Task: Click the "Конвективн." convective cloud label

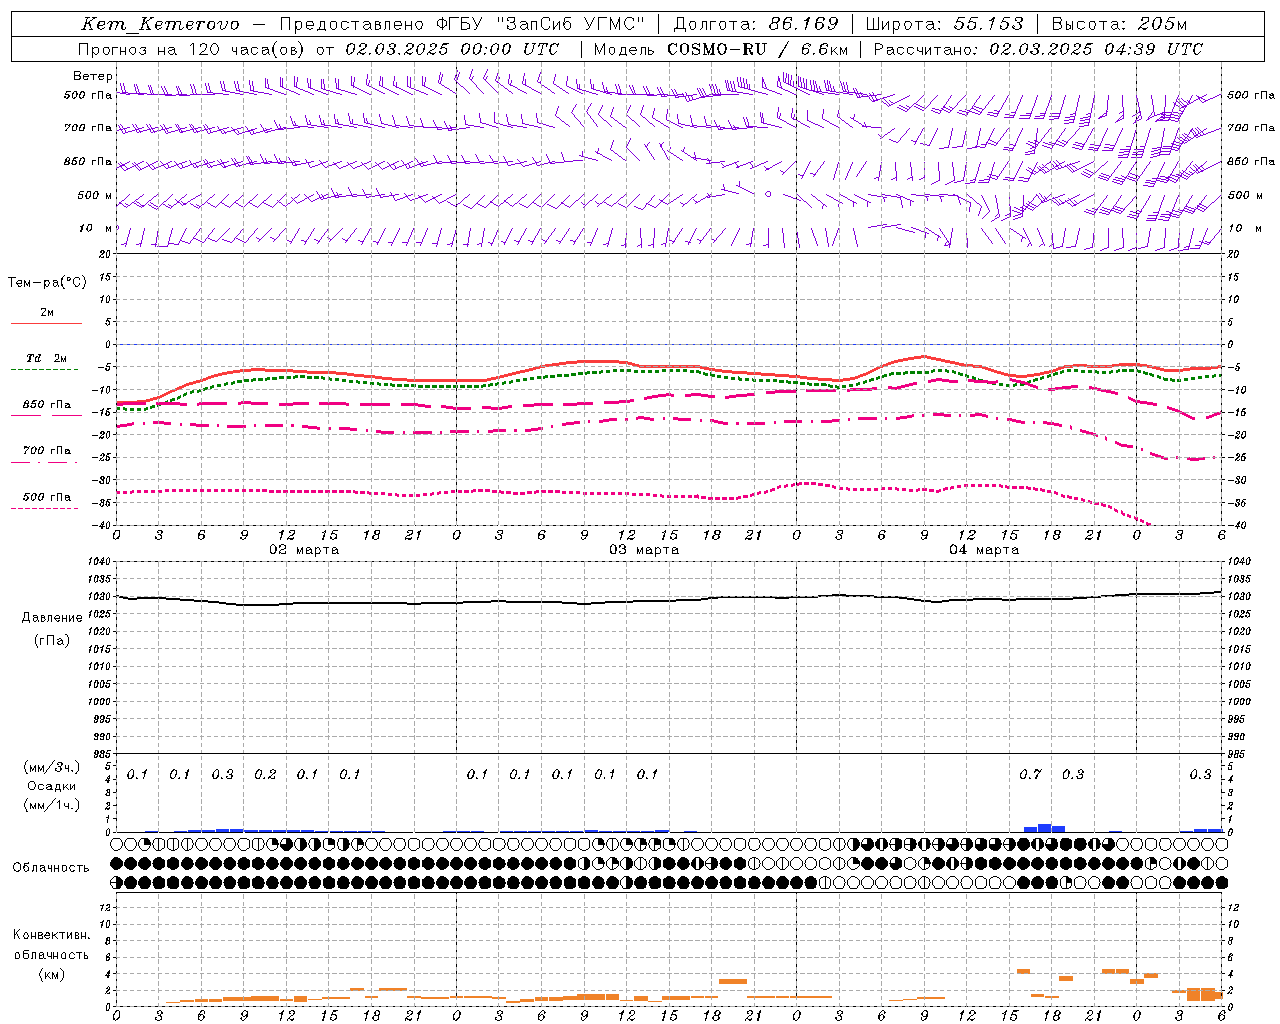Action: pos(51,935)
